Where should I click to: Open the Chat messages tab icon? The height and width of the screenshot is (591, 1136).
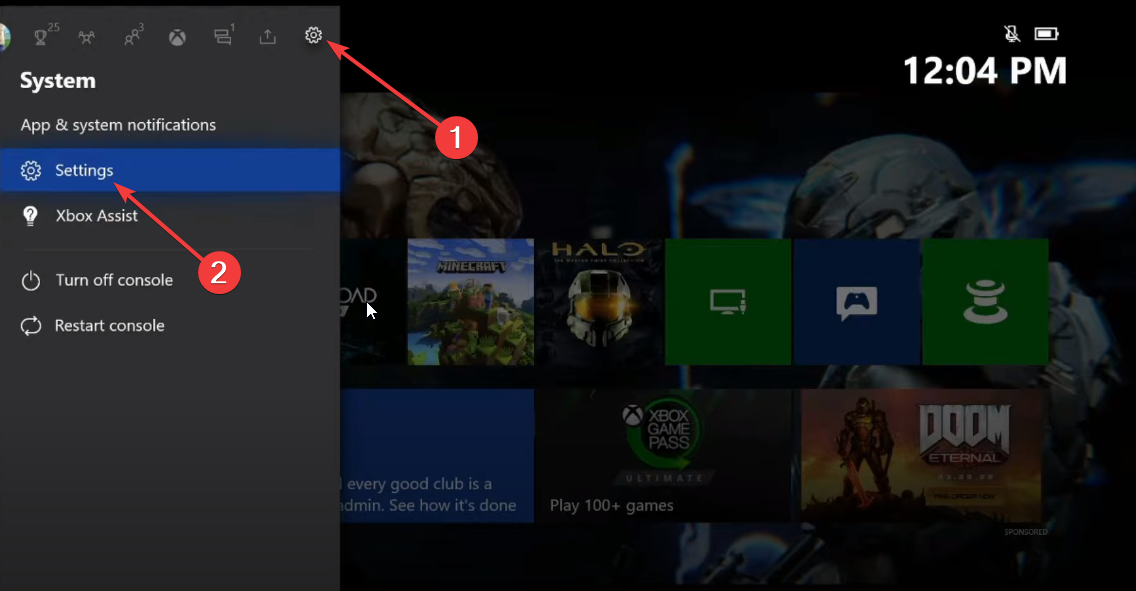223,36
